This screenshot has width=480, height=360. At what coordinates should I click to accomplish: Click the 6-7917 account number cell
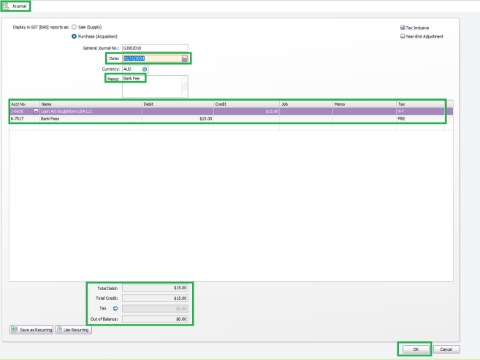click(24, 119)
